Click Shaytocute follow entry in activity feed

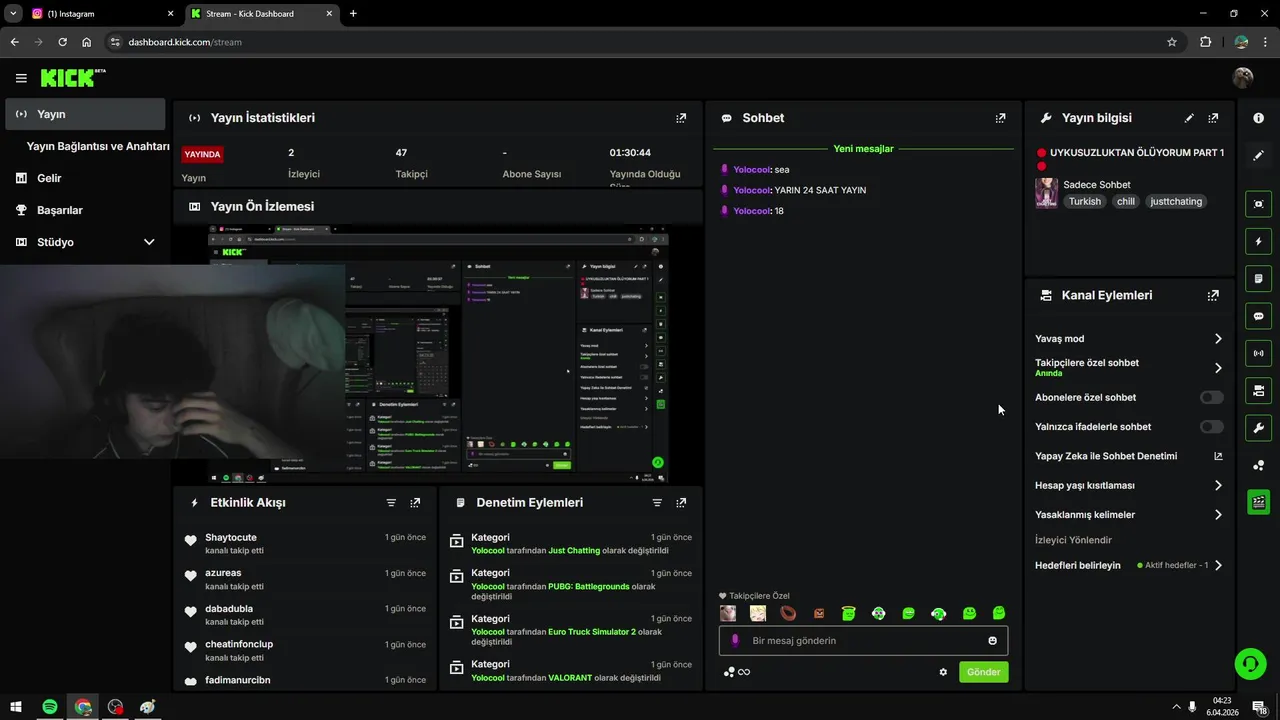305,544
